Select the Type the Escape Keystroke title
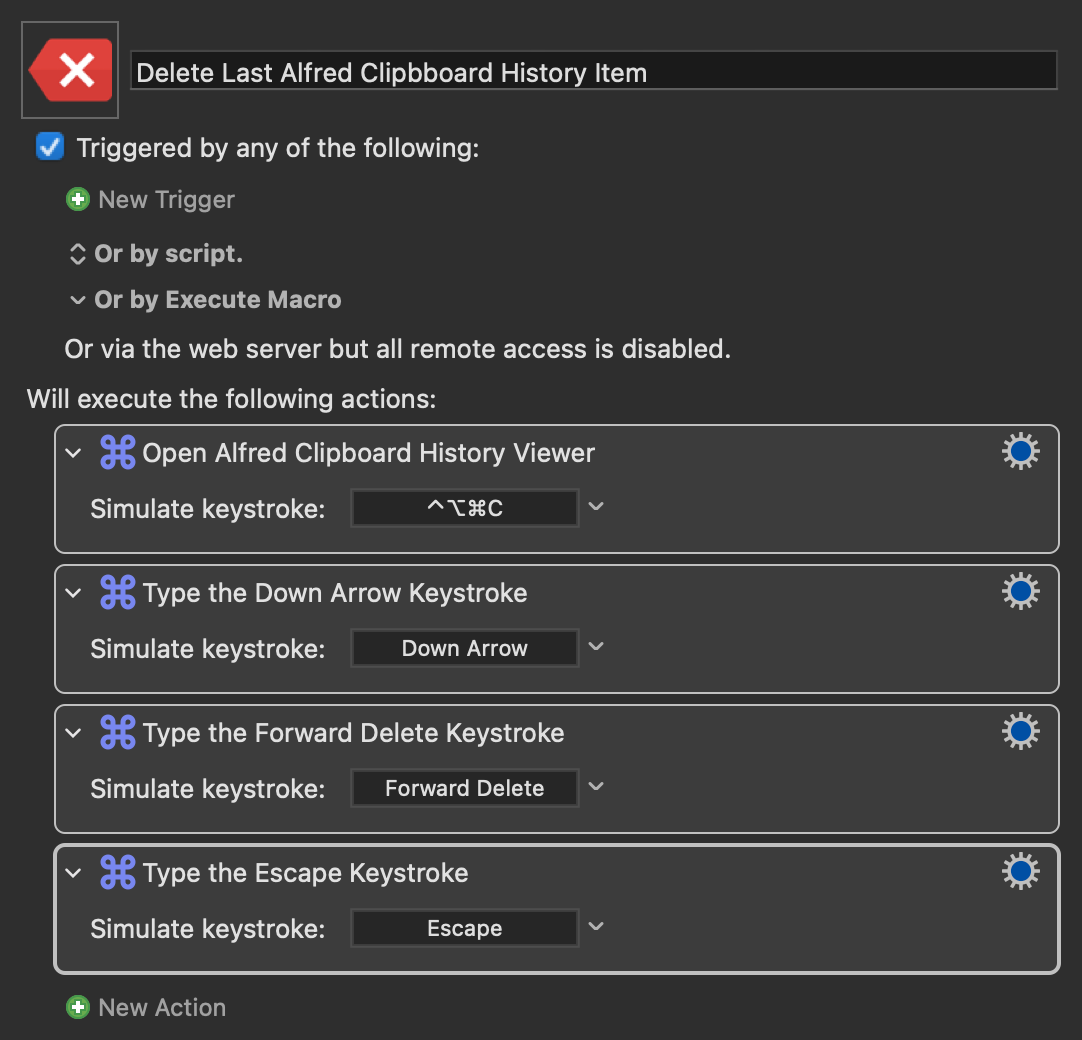Screen dimensions: 1082x1040 (x=306, y=874)
